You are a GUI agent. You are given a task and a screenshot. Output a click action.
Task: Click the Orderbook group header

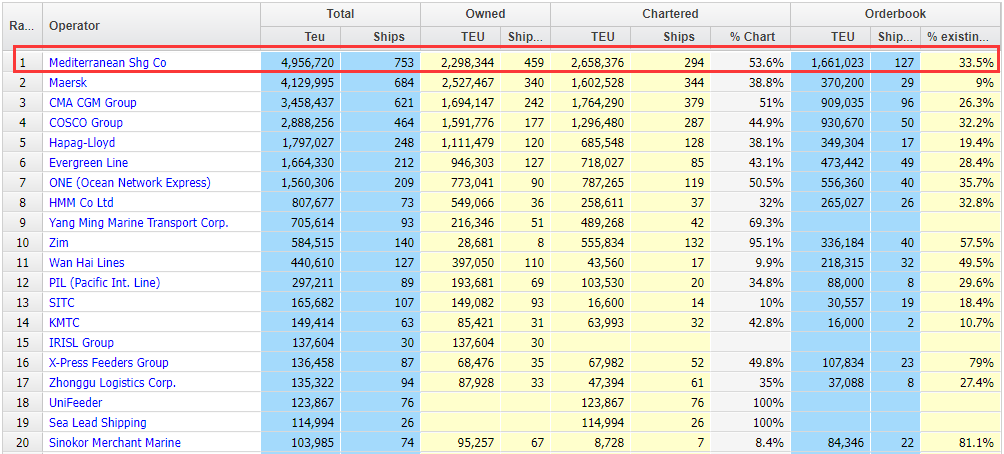(895, 14)
